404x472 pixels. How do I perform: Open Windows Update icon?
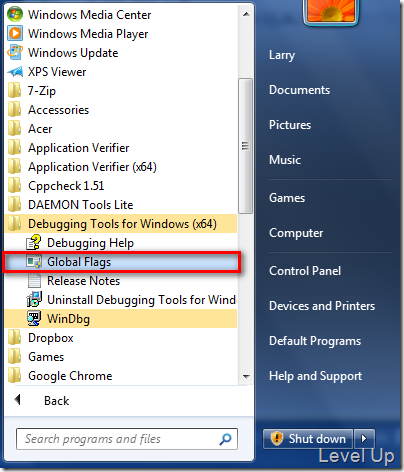(x=15, y=52)
